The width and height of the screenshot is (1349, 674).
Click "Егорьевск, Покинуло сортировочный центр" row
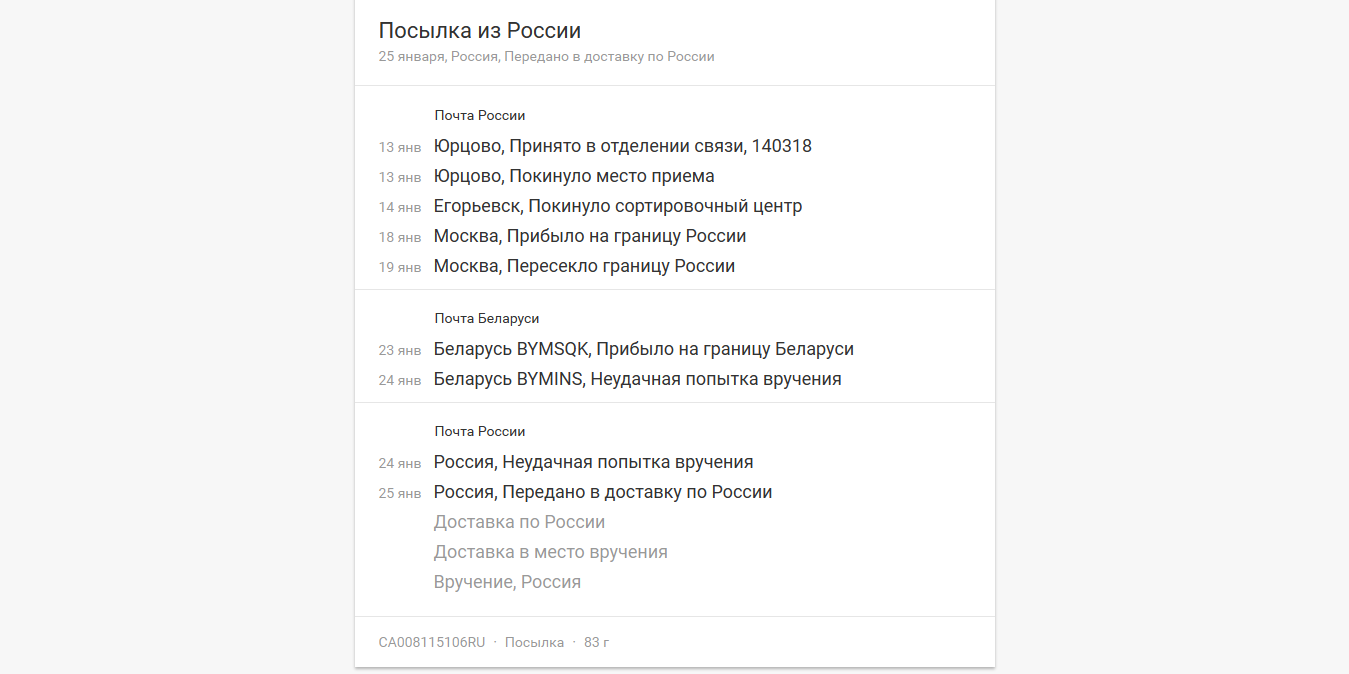point(617,206)
